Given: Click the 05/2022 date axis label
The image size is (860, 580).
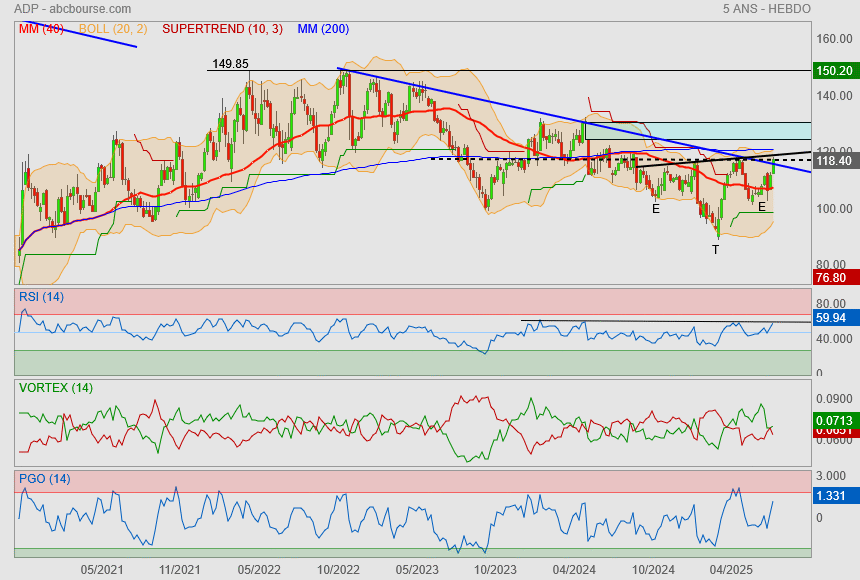Looking at the screenshot, I should point(259,570).
